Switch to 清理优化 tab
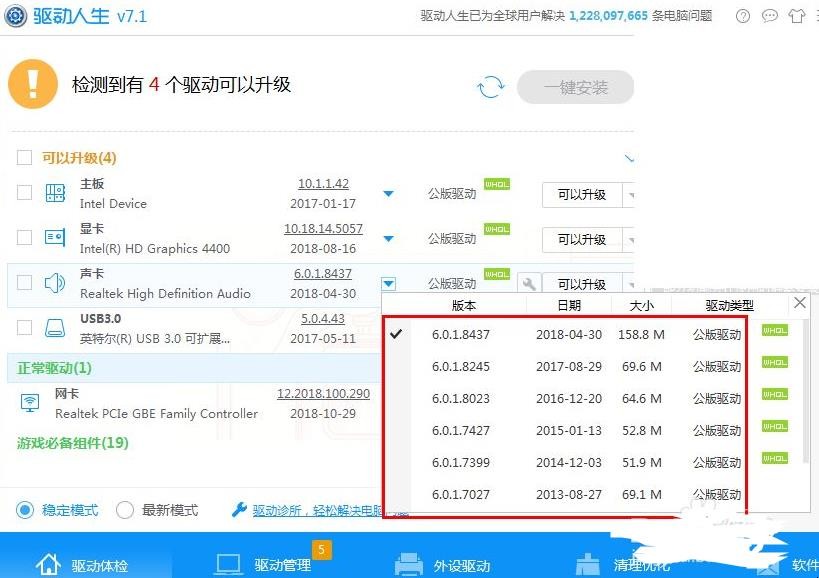Screen dimensions: 819x578 [x=622, y=565]
